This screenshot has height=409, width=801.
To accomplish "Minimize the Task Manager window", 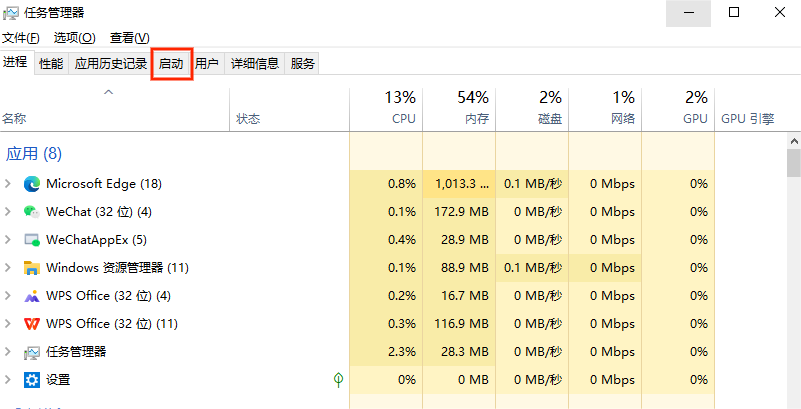I will coord(688,13).
